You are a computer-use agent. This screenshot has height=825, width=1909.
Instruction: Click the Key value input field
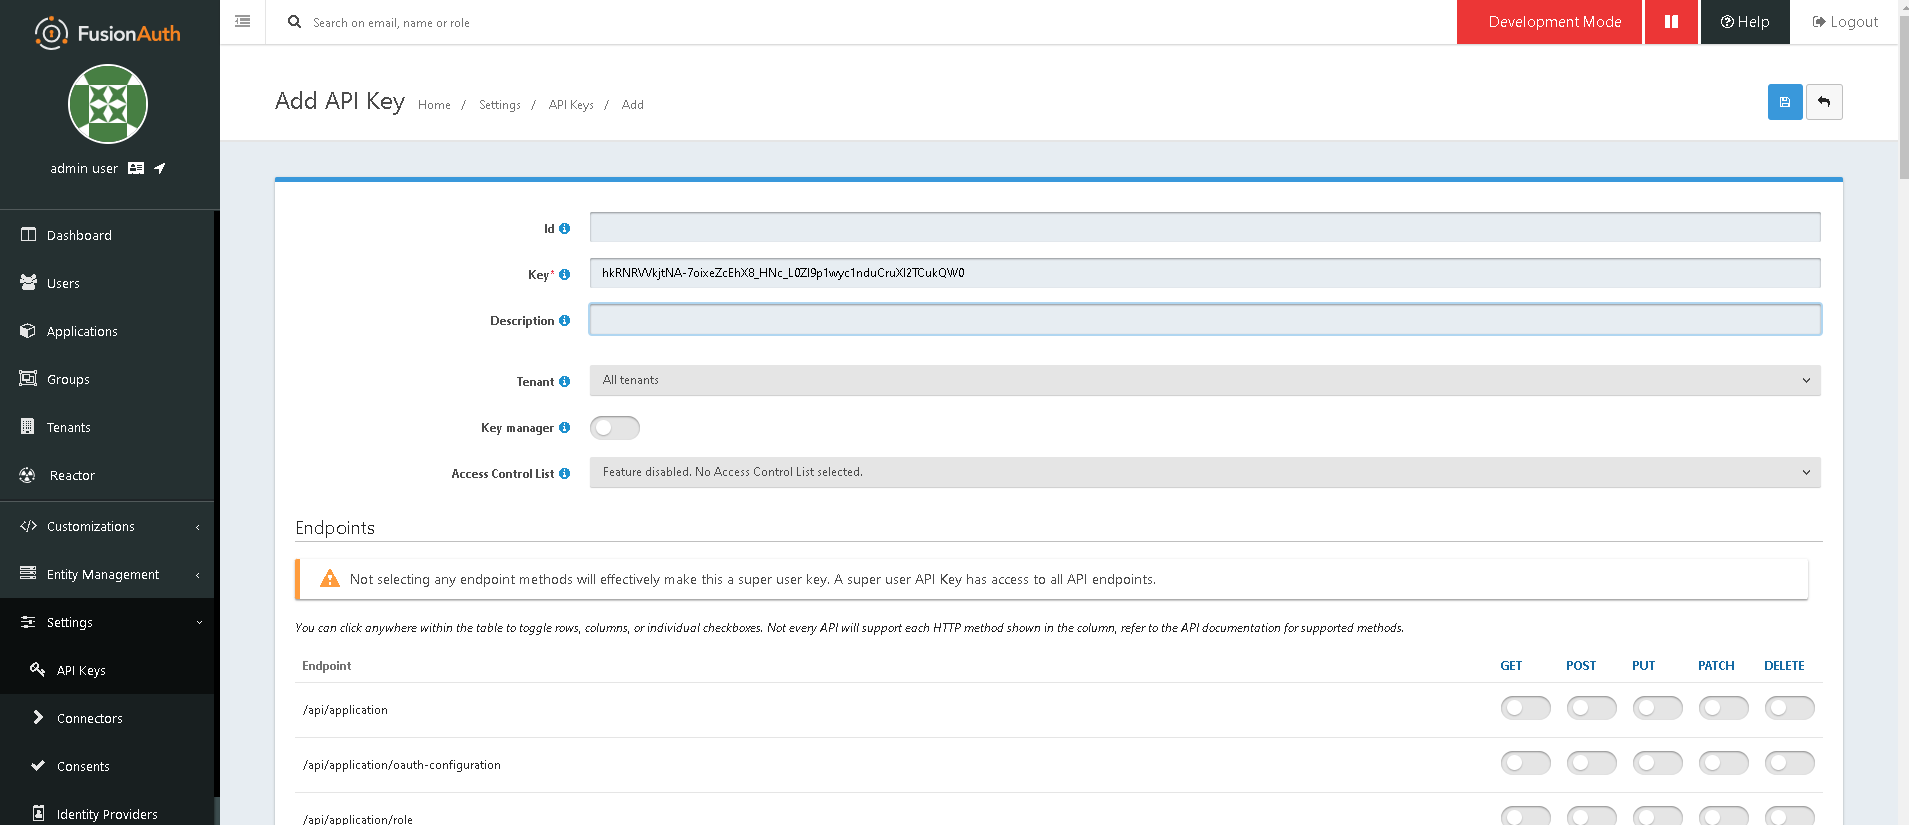(x=1205, y=273)
